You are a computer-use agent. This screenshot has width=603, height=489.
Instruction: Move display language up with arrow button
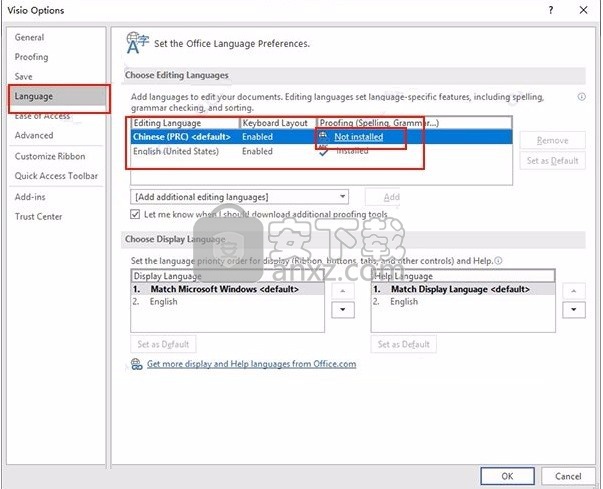coord(343,291)
